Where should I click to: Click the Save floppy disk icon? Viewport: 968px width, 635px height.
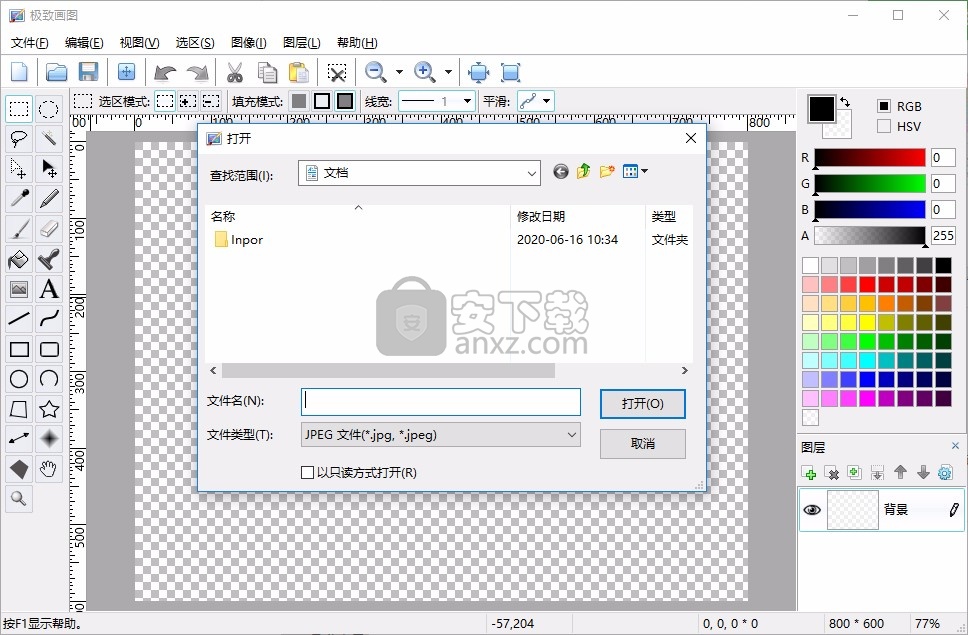point(89,72)
